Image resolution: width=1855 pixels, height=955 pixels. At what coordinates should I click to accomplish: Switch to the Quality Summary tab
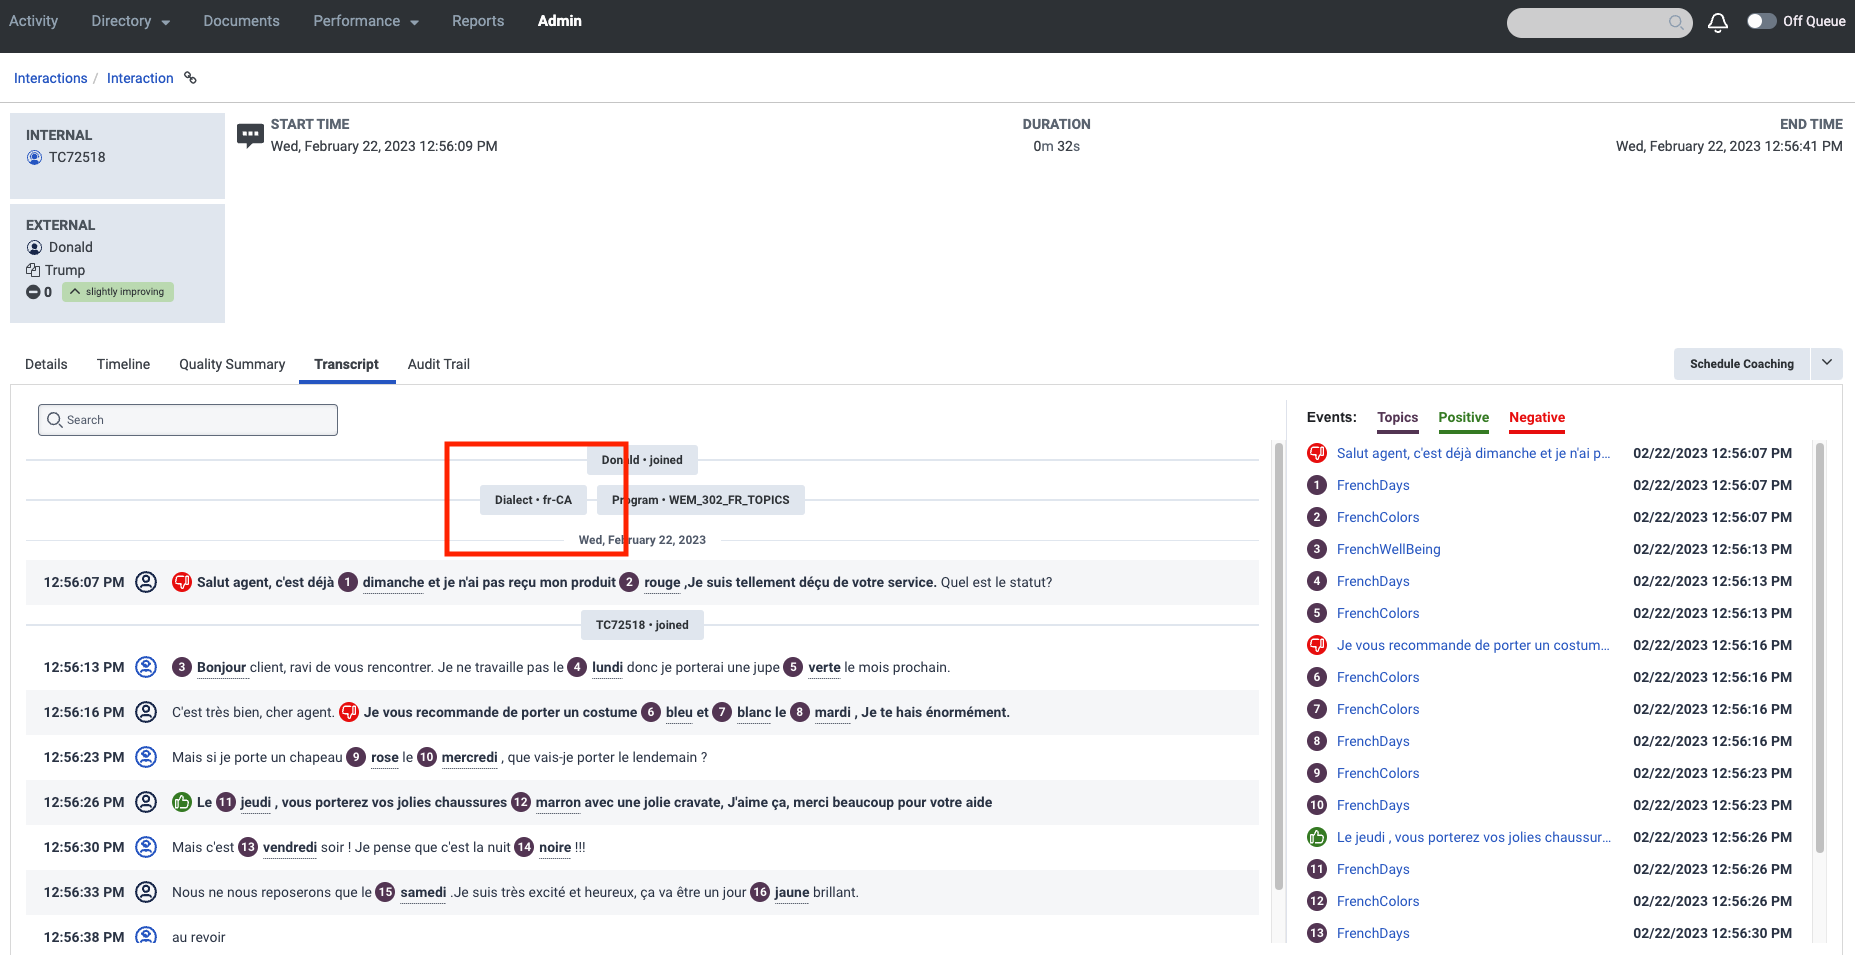tap(231, 364)
